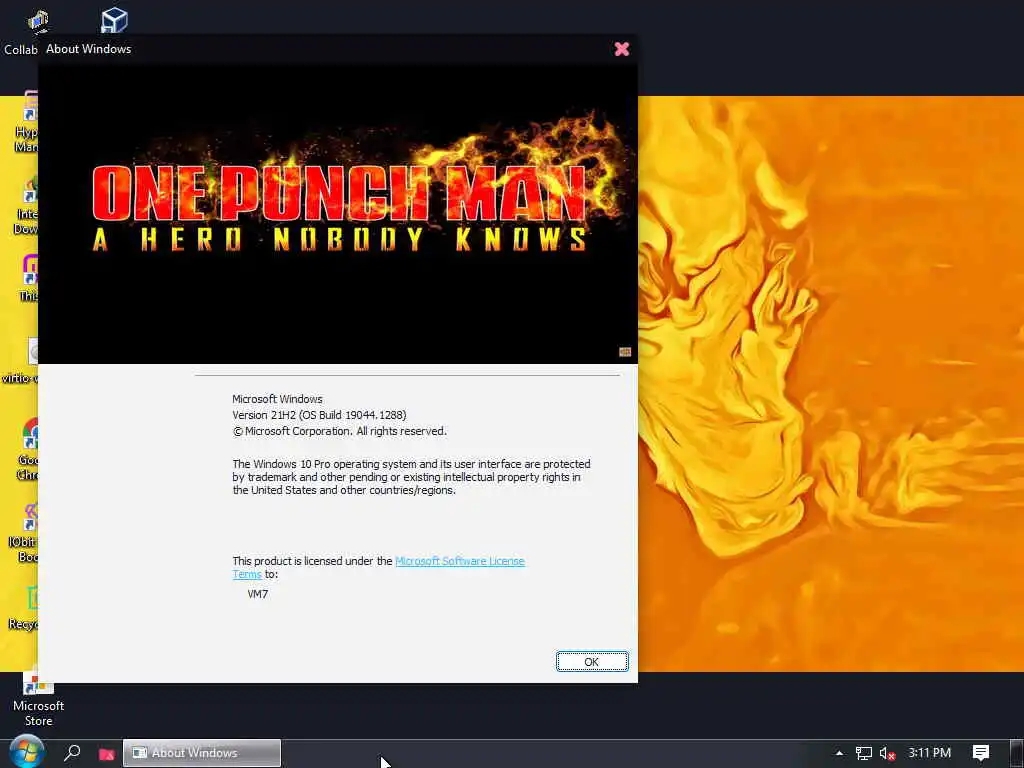Select the This PC desktop icon

[29, 278]
